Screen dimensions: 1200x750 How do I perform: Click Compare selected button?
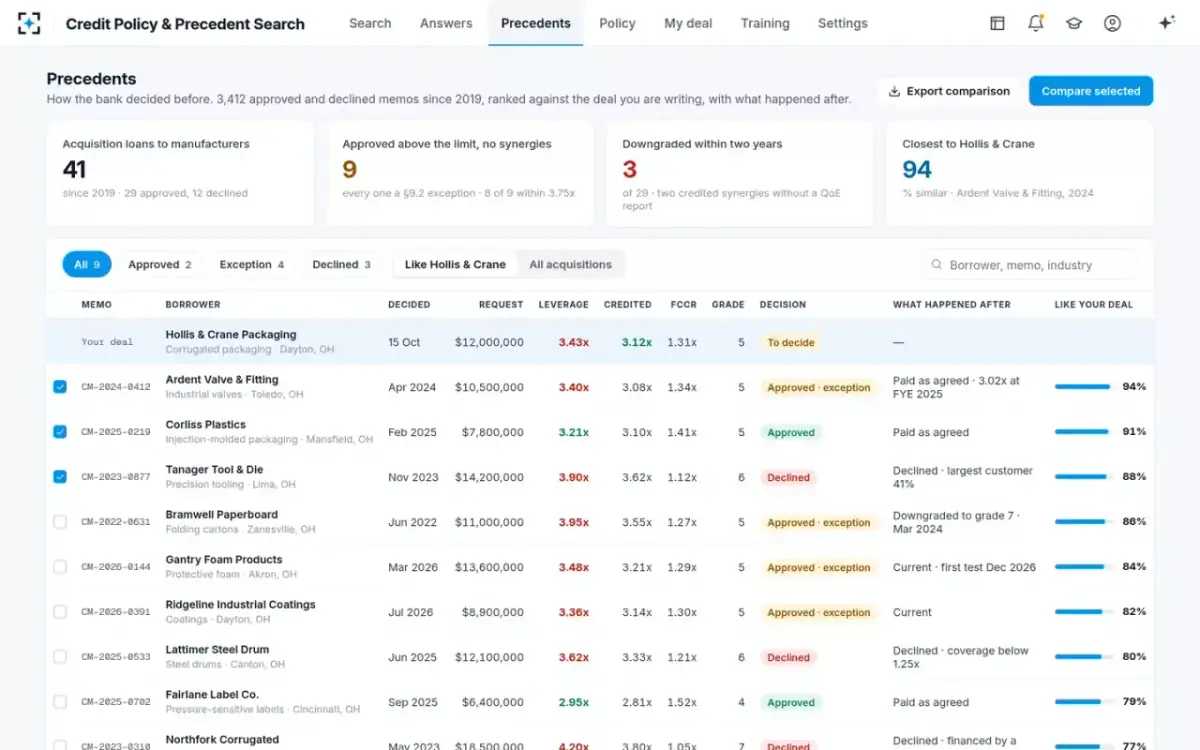(1091, 91)
